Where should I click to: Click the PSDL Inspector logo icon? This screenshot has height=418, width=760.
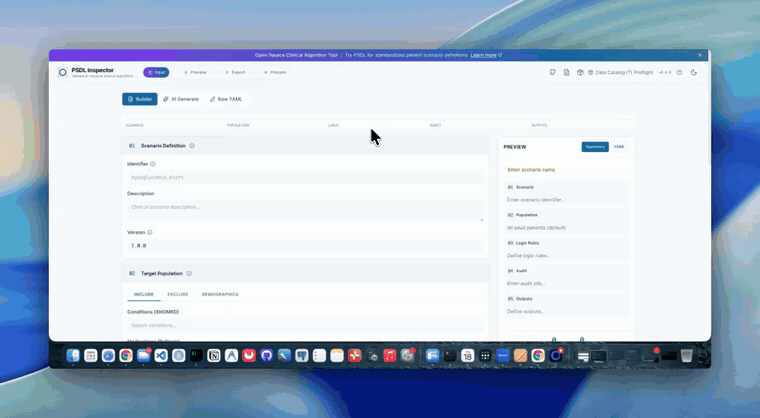(x=63, y=72)
